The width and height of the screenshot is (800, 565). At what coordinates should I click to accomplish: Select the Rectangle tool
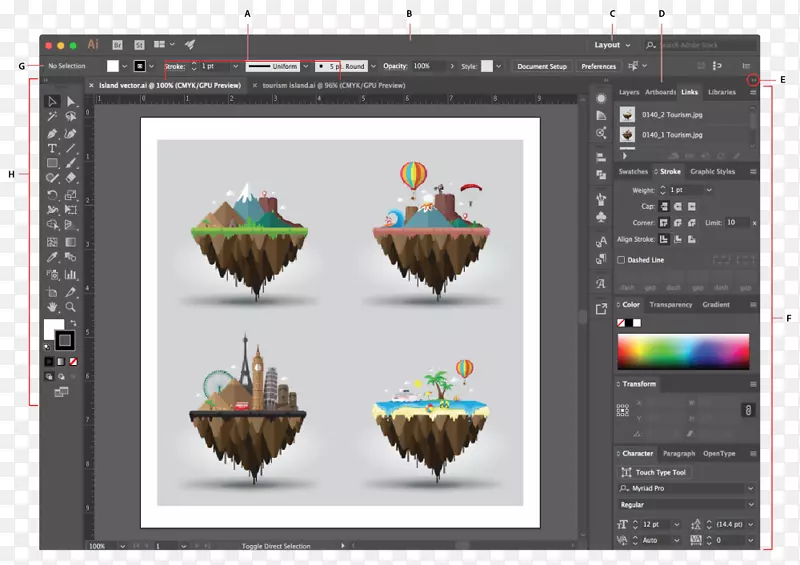click(52, 163)
